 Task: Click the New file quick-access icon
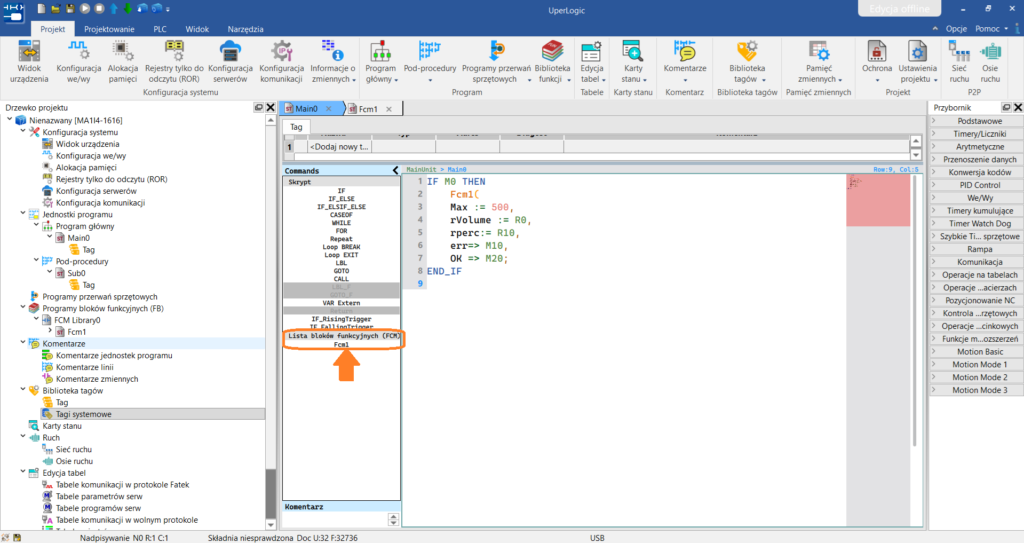pyautogui.click(x=42, y=8)
